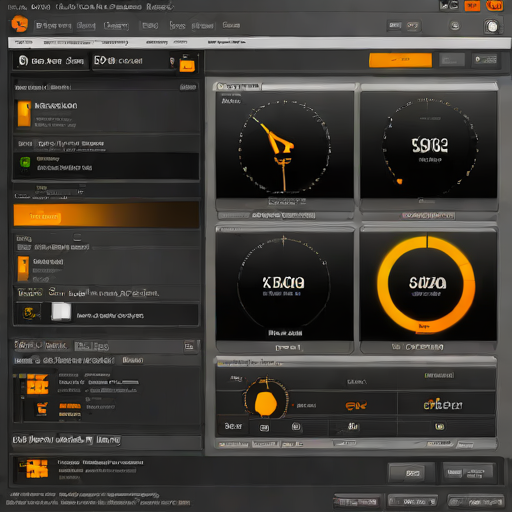
Task: Toggle the rightmost small indicator in the bottom mixer row
Action: tap(439, 426)
